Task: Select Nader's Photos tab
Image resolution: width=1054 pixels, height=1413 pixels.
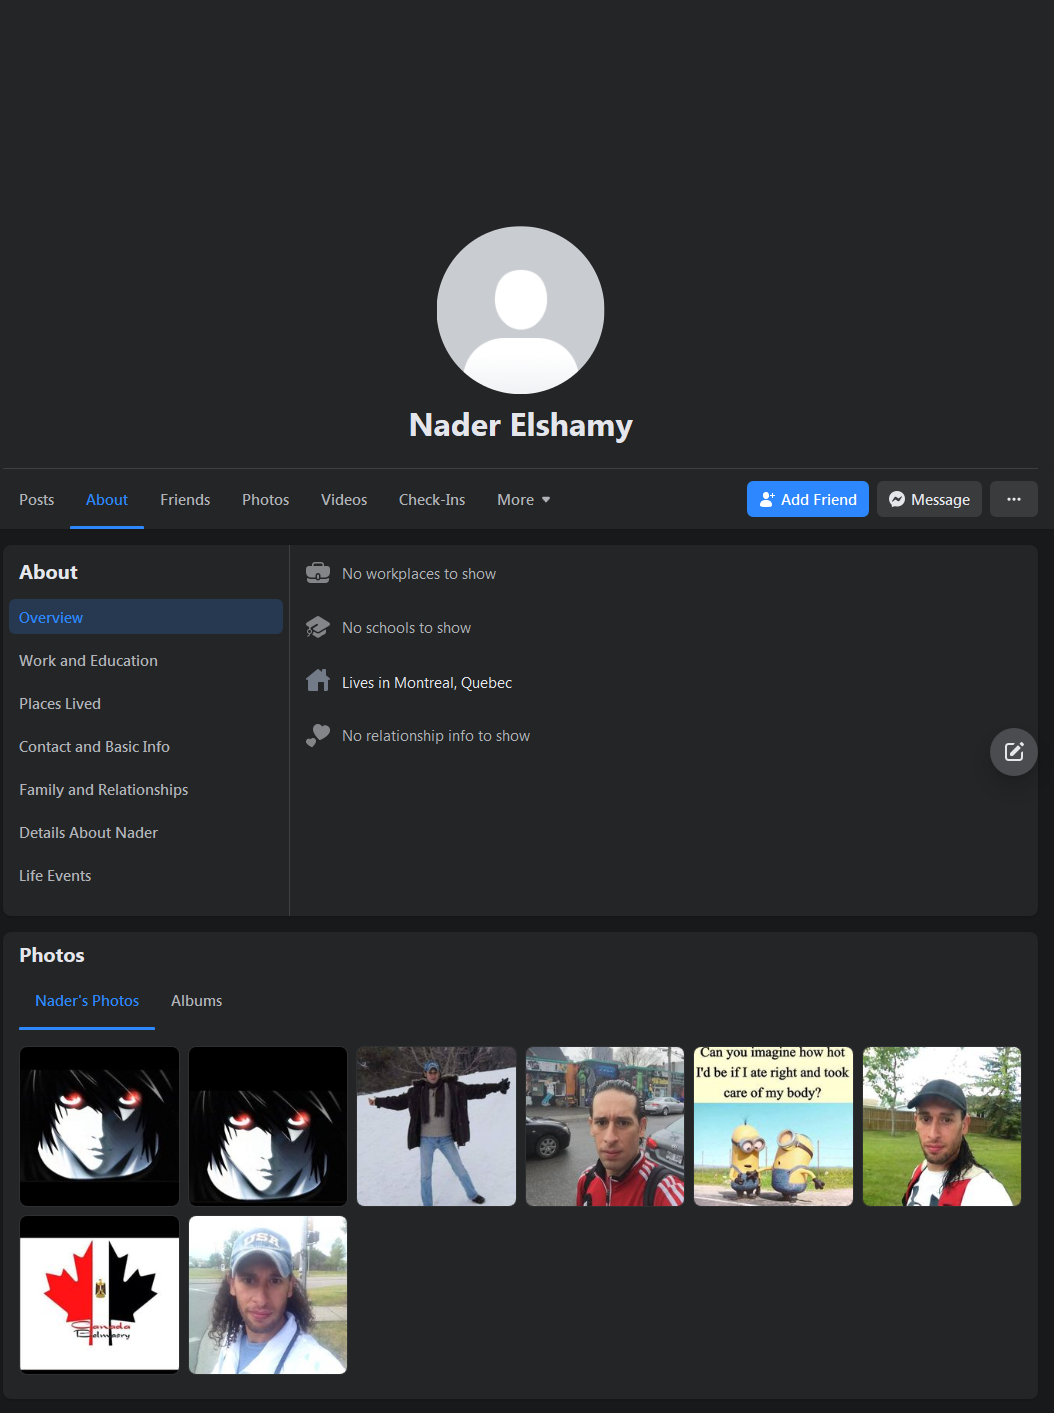Action: 87,1001
